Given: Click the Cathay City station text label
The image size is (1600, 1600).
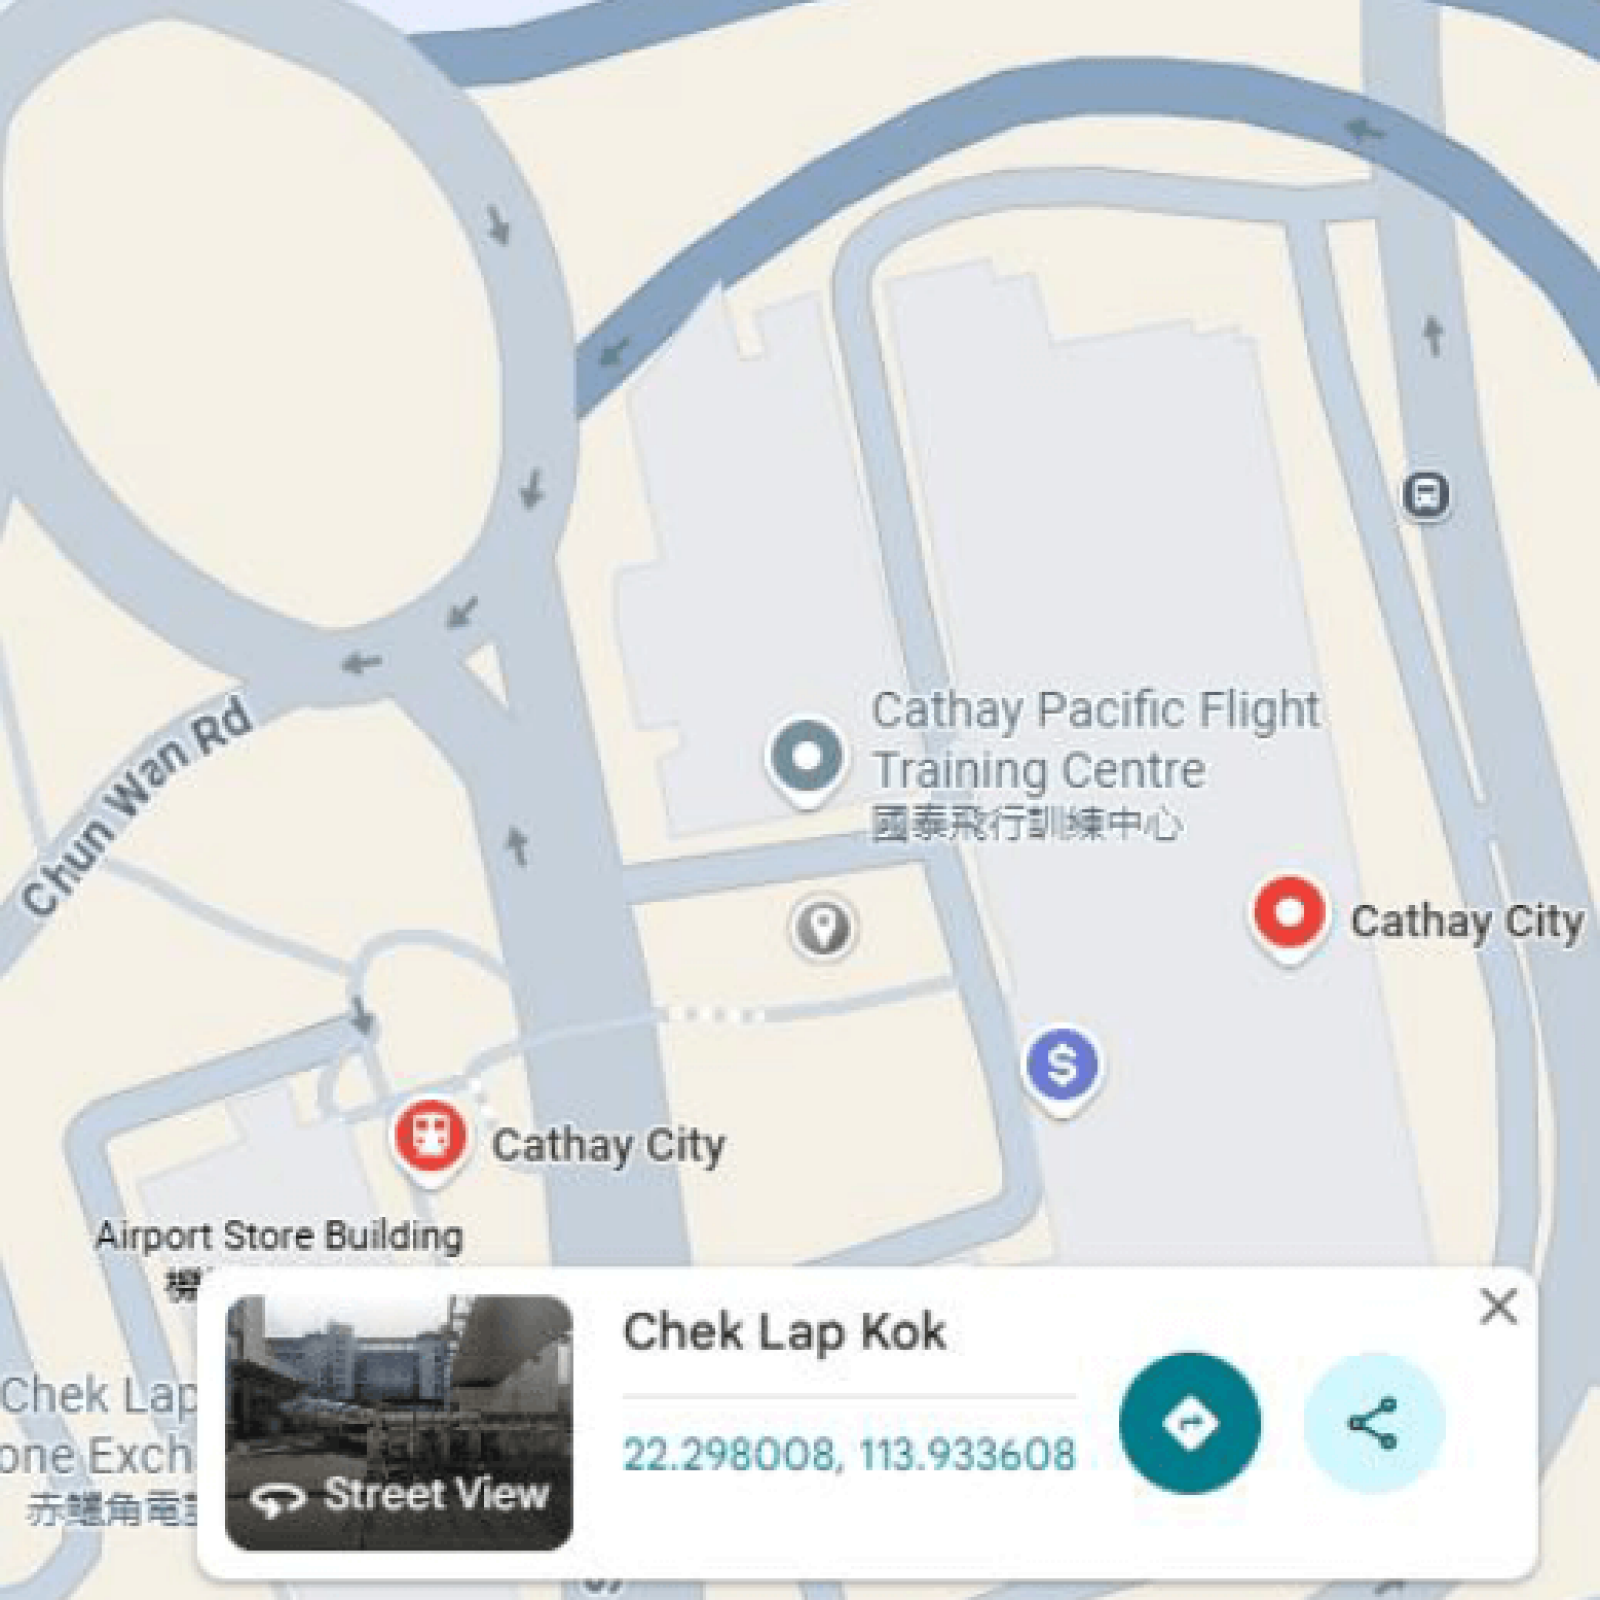Looking at the screenshot, I should coord(608,1146).
